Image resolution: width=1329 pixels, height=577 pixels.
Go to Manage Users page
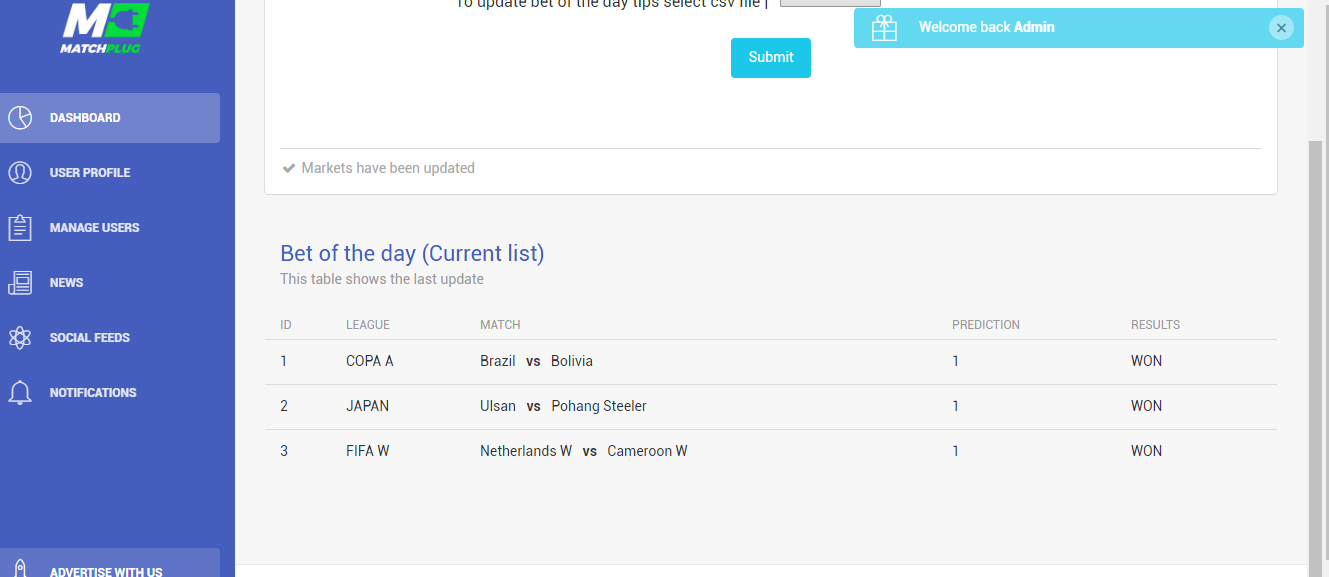point(94,228)
